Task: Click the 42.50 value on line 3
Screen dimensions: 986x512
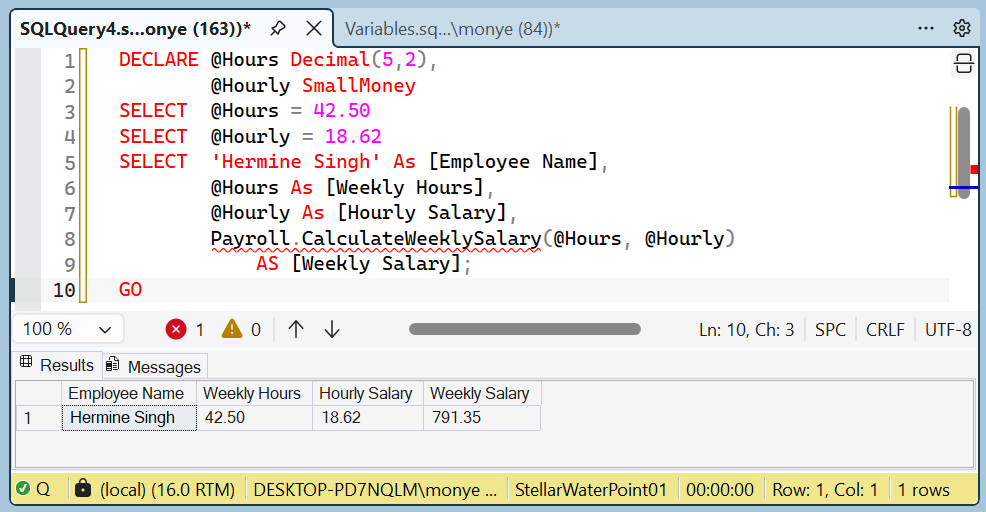Action: click(341, 111)
